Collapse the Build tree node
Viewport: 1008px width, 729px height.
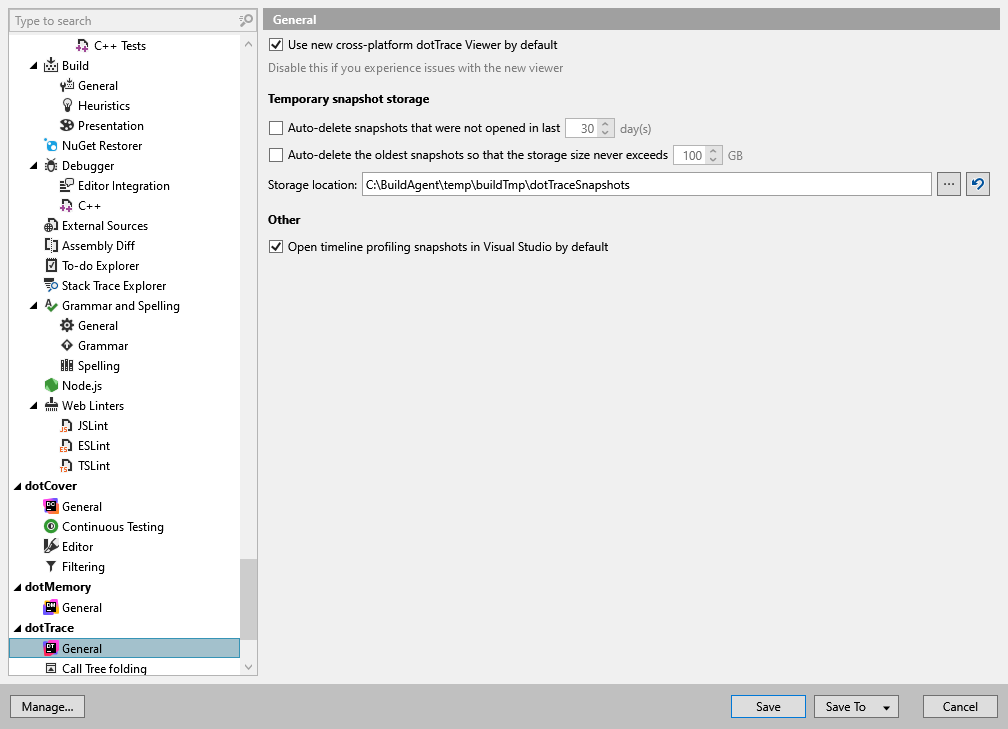34,66
